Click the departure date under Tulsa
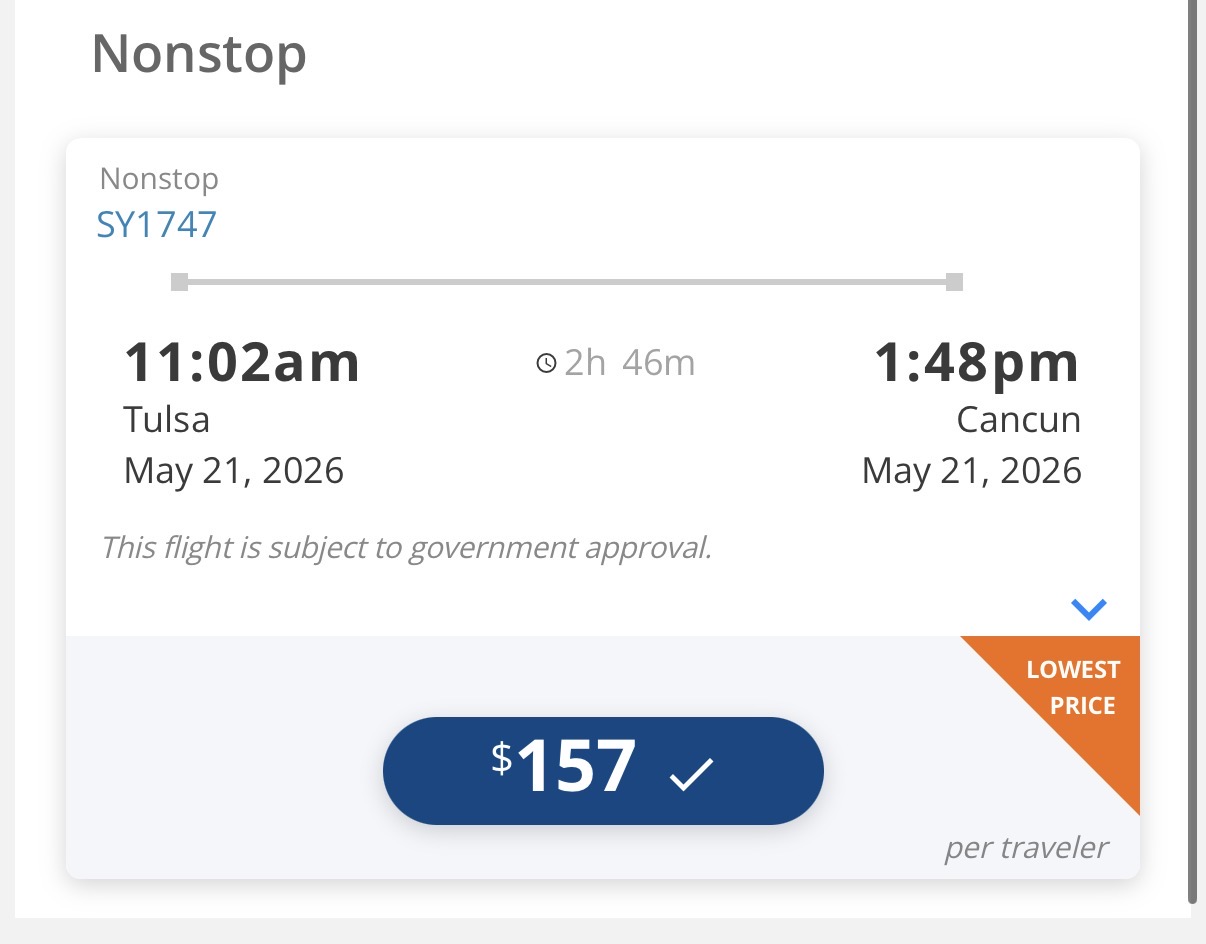This screenshot has width=1206, height=944. pos(234,470)
